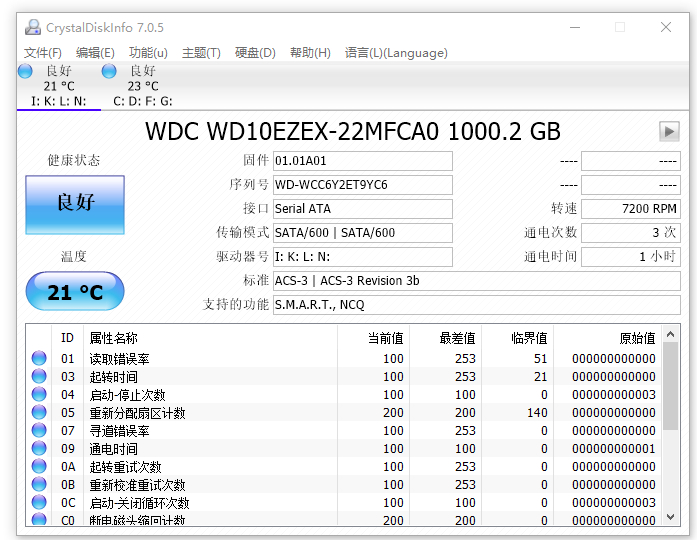Click the 当前值 column header
Image resolution: width=697 pixels, height=540 pixels.
373,338
